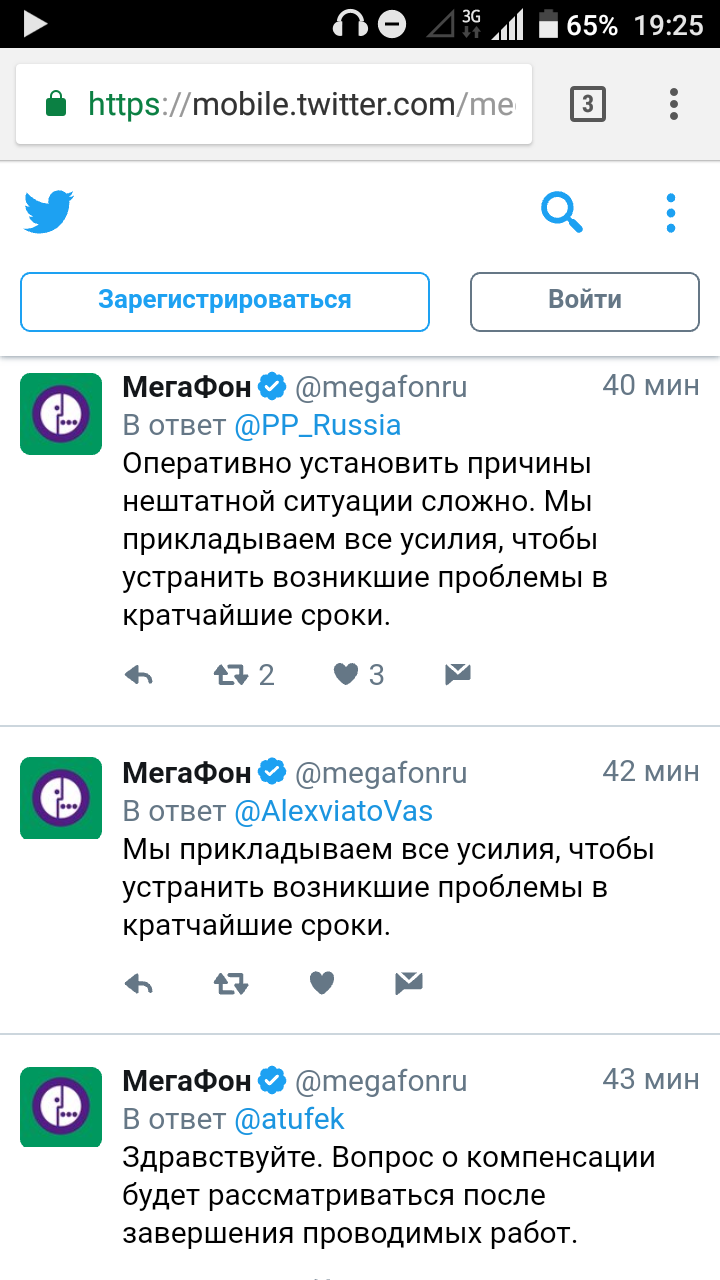Open the @atufek mention link
The height and width of the screenshot is (1280, 720).
289,1118
